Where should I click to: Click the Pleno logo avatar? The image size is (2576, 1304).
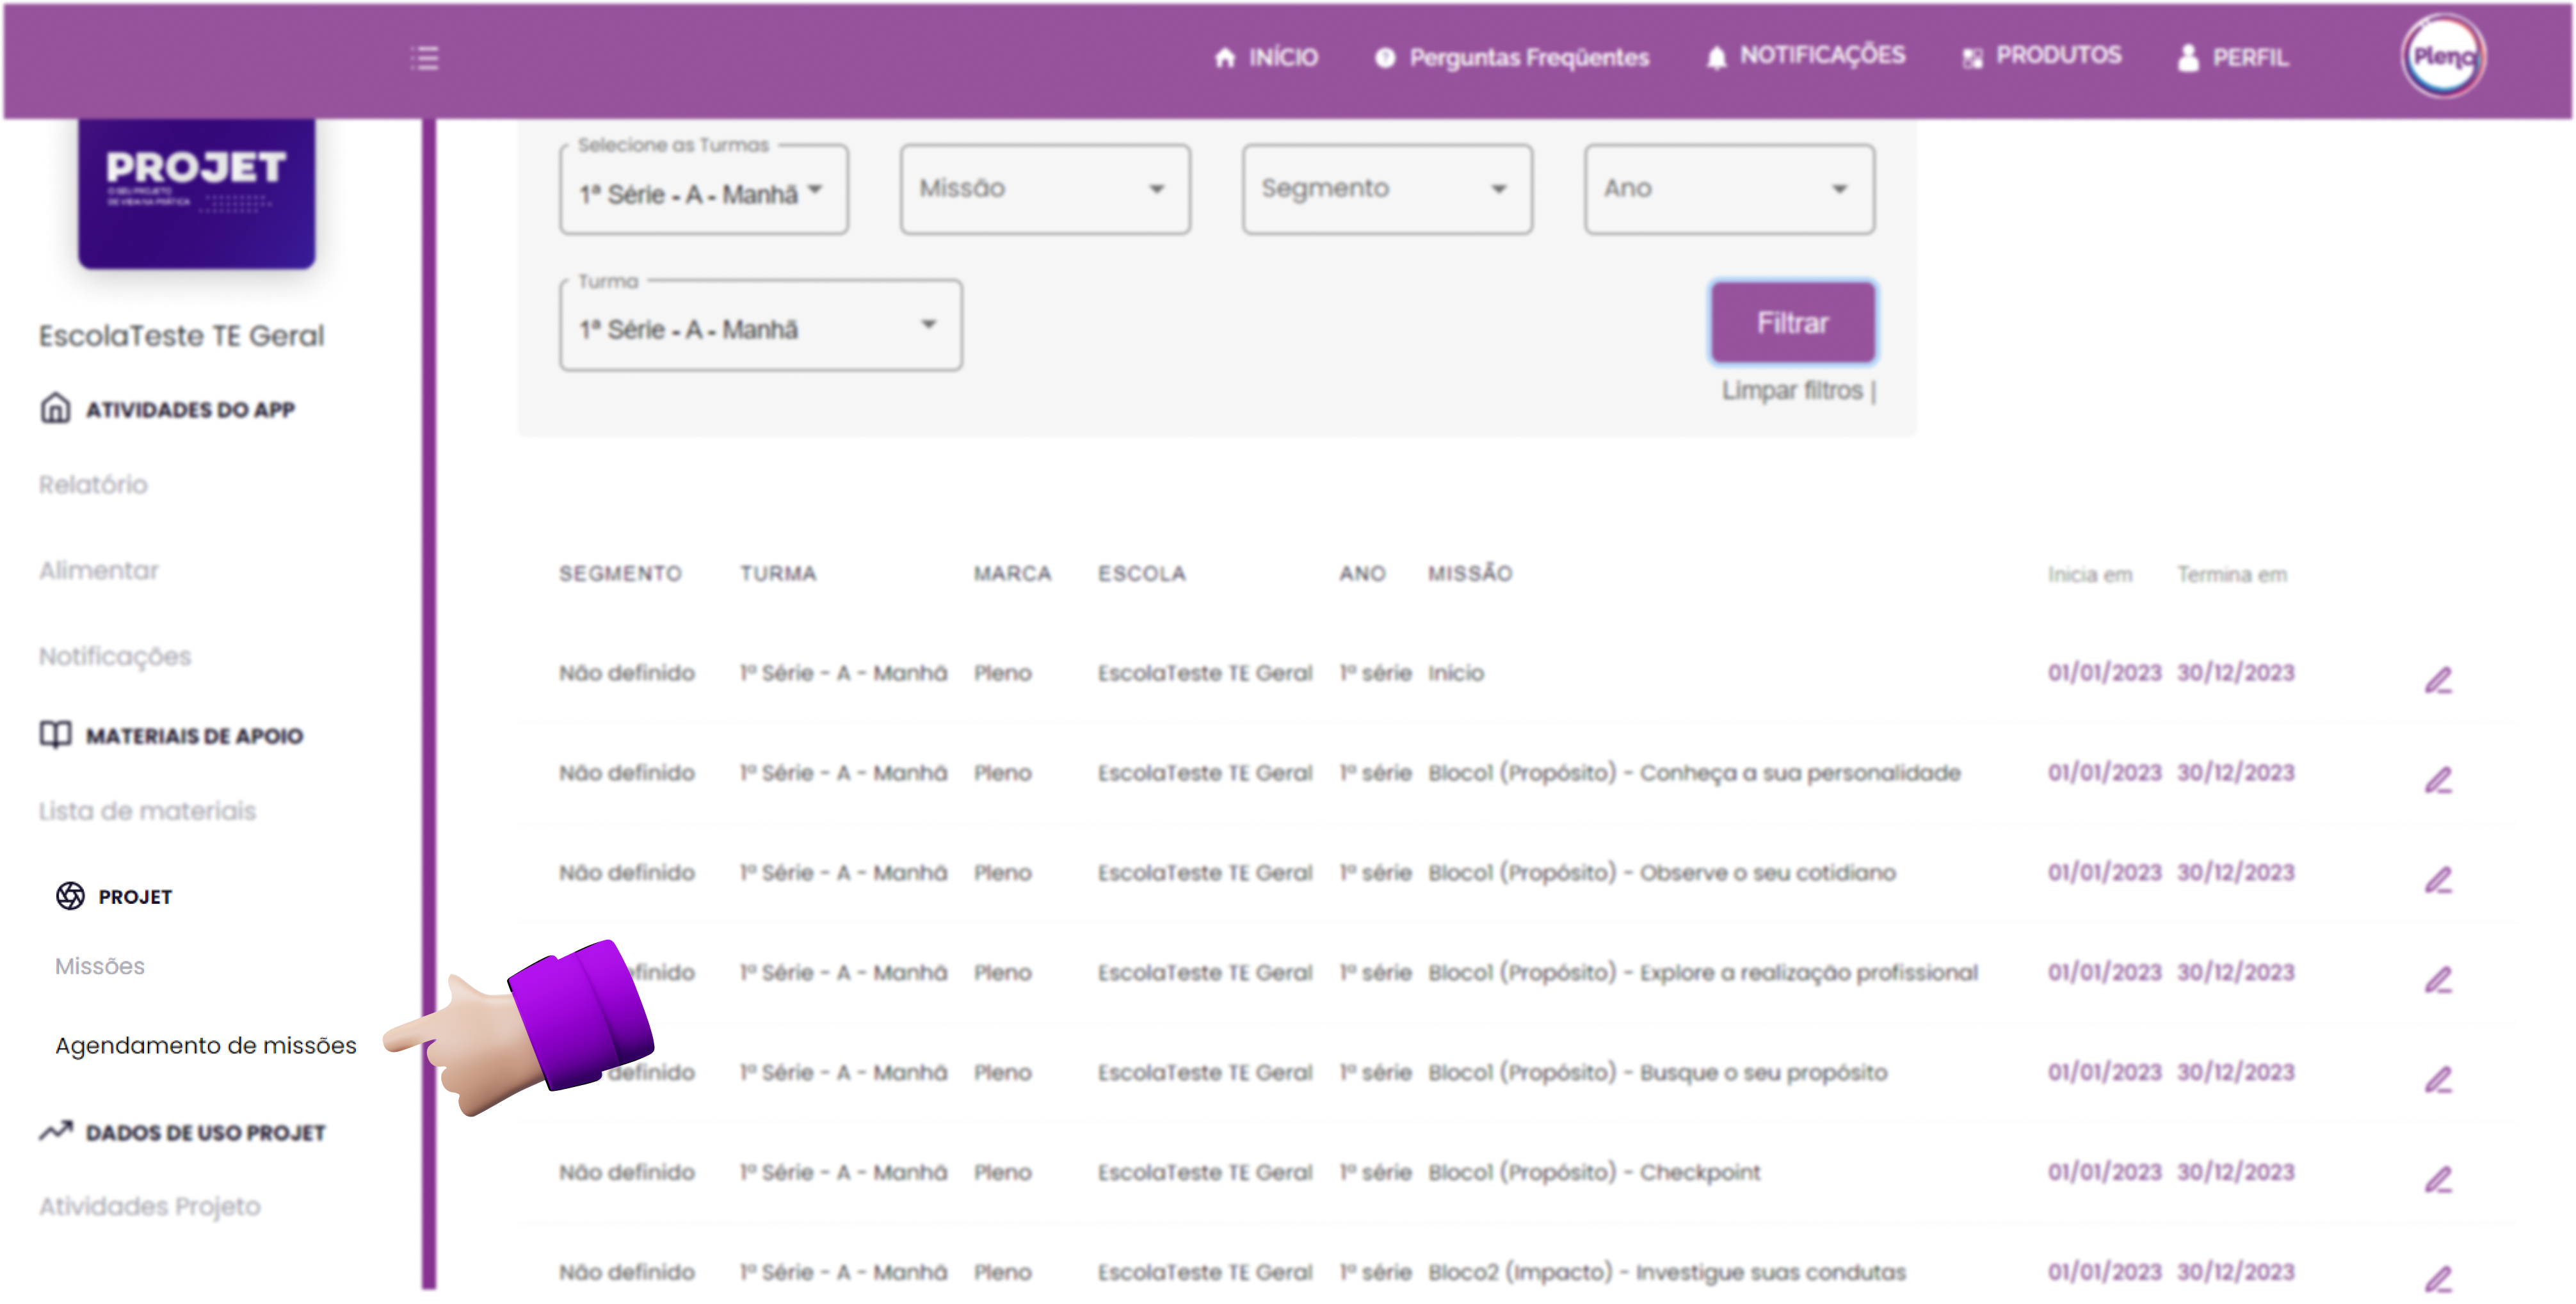(x=2442, y=57)
